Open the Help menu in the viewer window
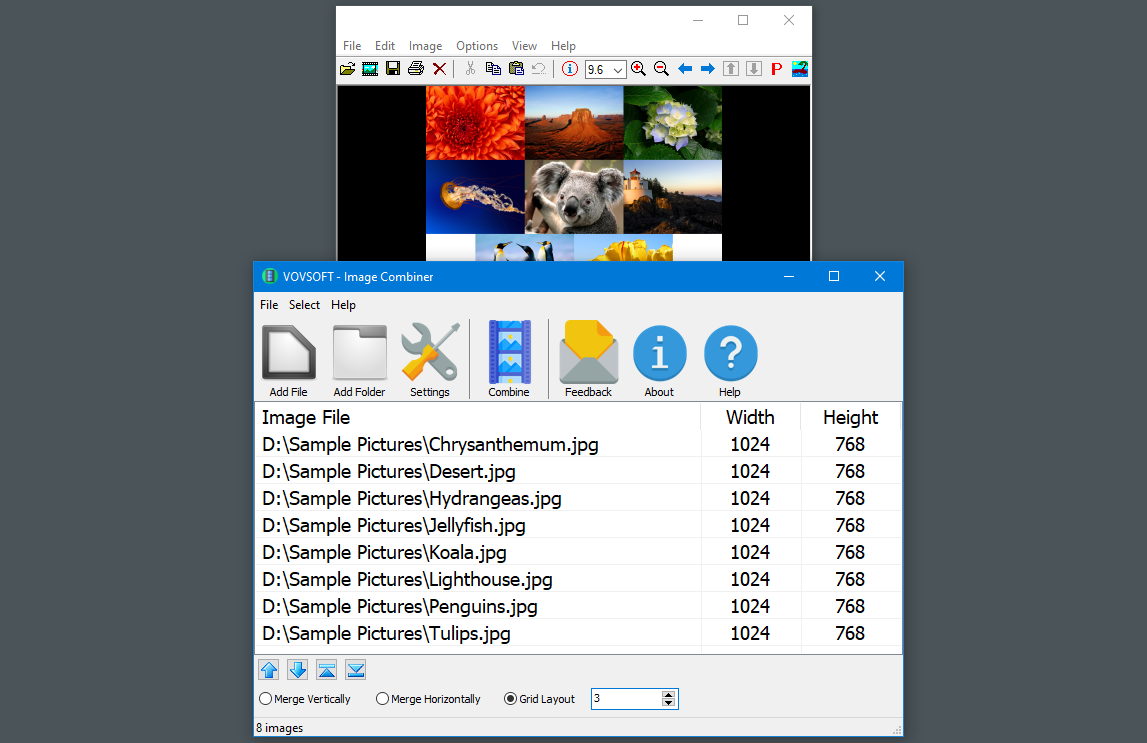Image resolution: width=1147 pixels, height=743 pixels. (563, 45)
